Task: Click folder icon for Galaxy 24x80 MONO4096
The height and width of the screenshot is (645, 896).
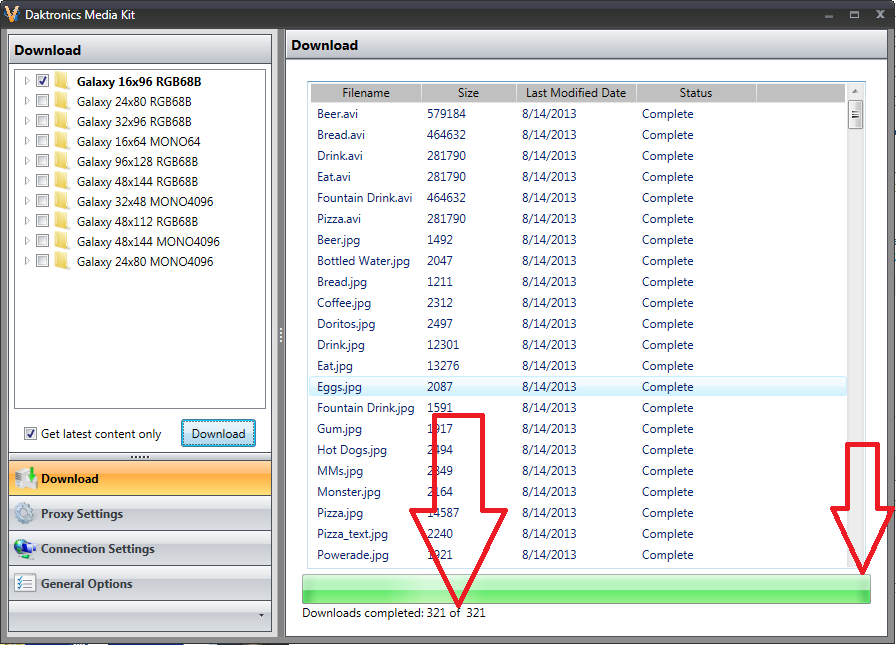Action: (62, 261)
